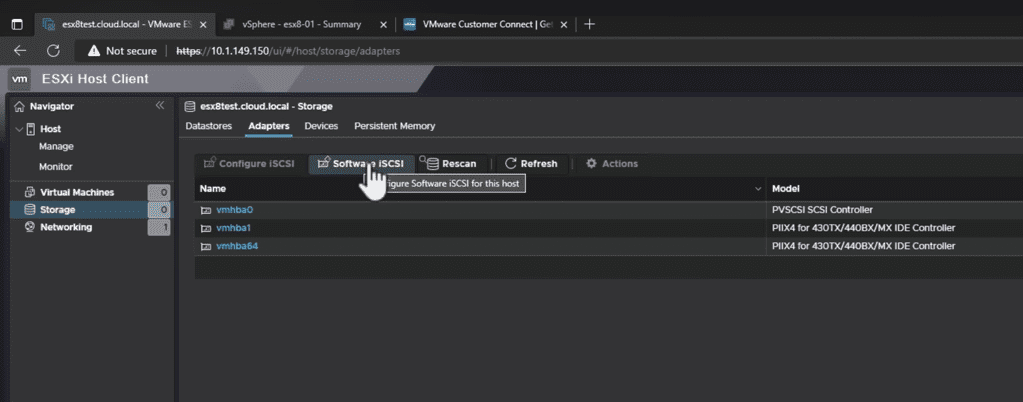Screen dimensions: 1023x402
Task: Select Host in the Navigator
Action: click(x=50, y=129)
